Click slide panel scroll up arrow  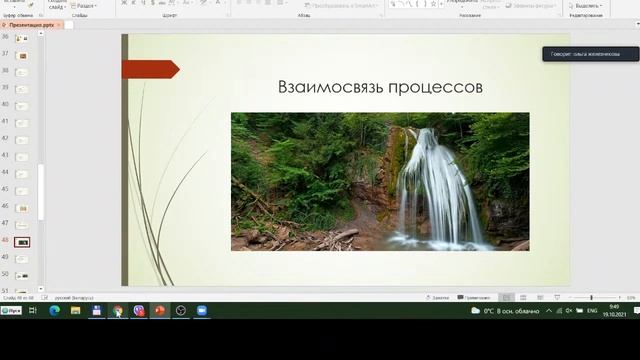[x=41, y=33]
